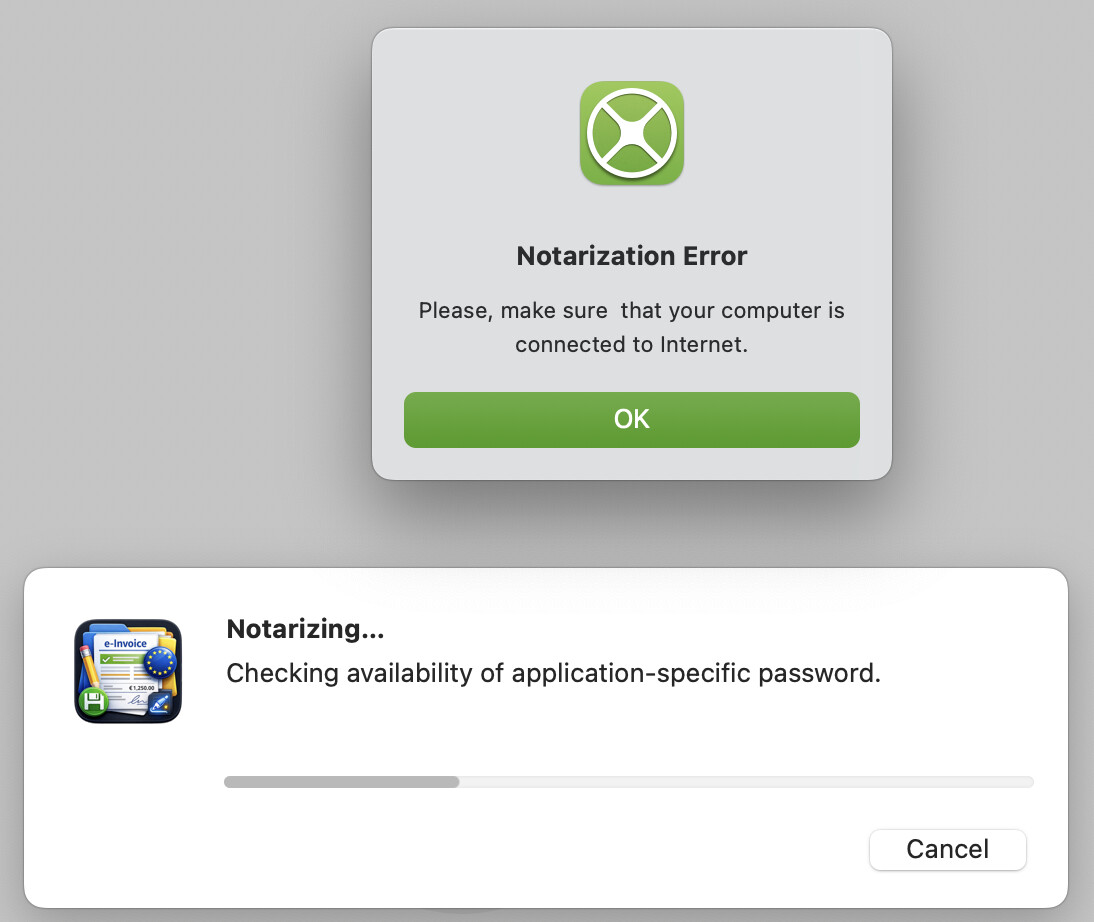1094x922 pixels.
Task: Click the yellow pencil on the e-Invoice icon
Action: click(90, 666)
